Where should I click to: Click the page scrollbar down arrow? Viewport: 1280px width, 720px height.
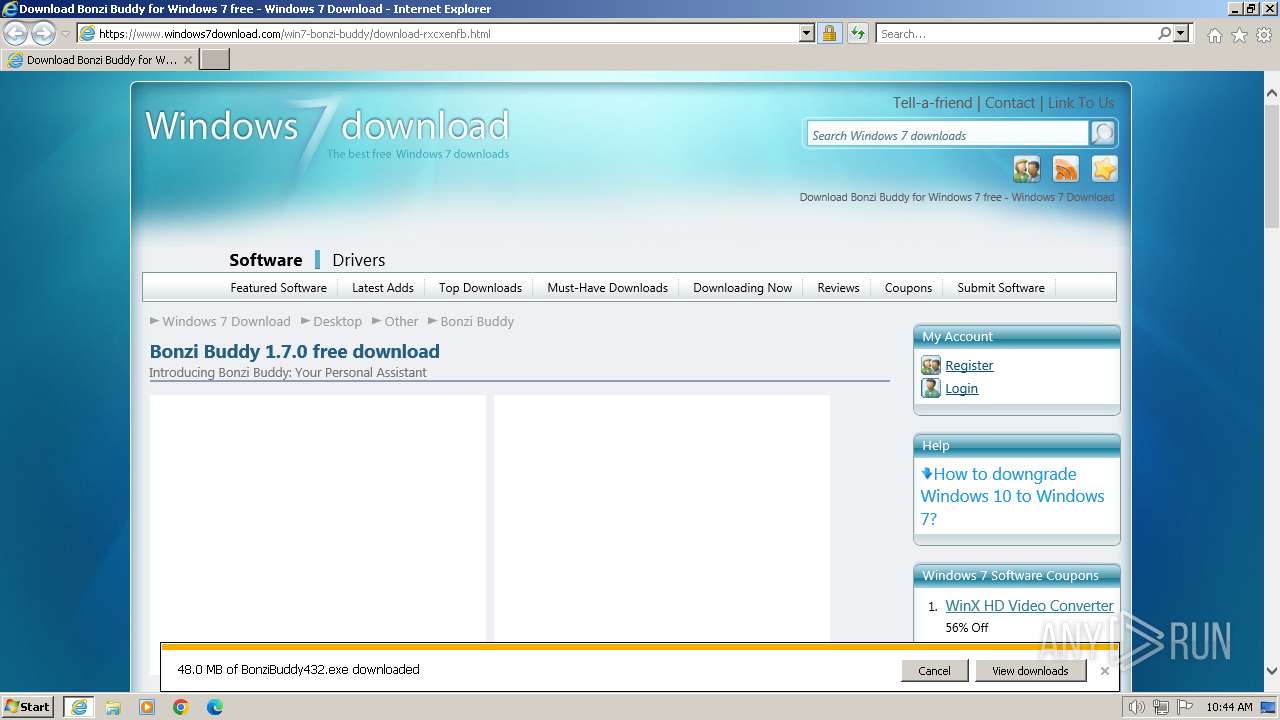click(1272, 672)
